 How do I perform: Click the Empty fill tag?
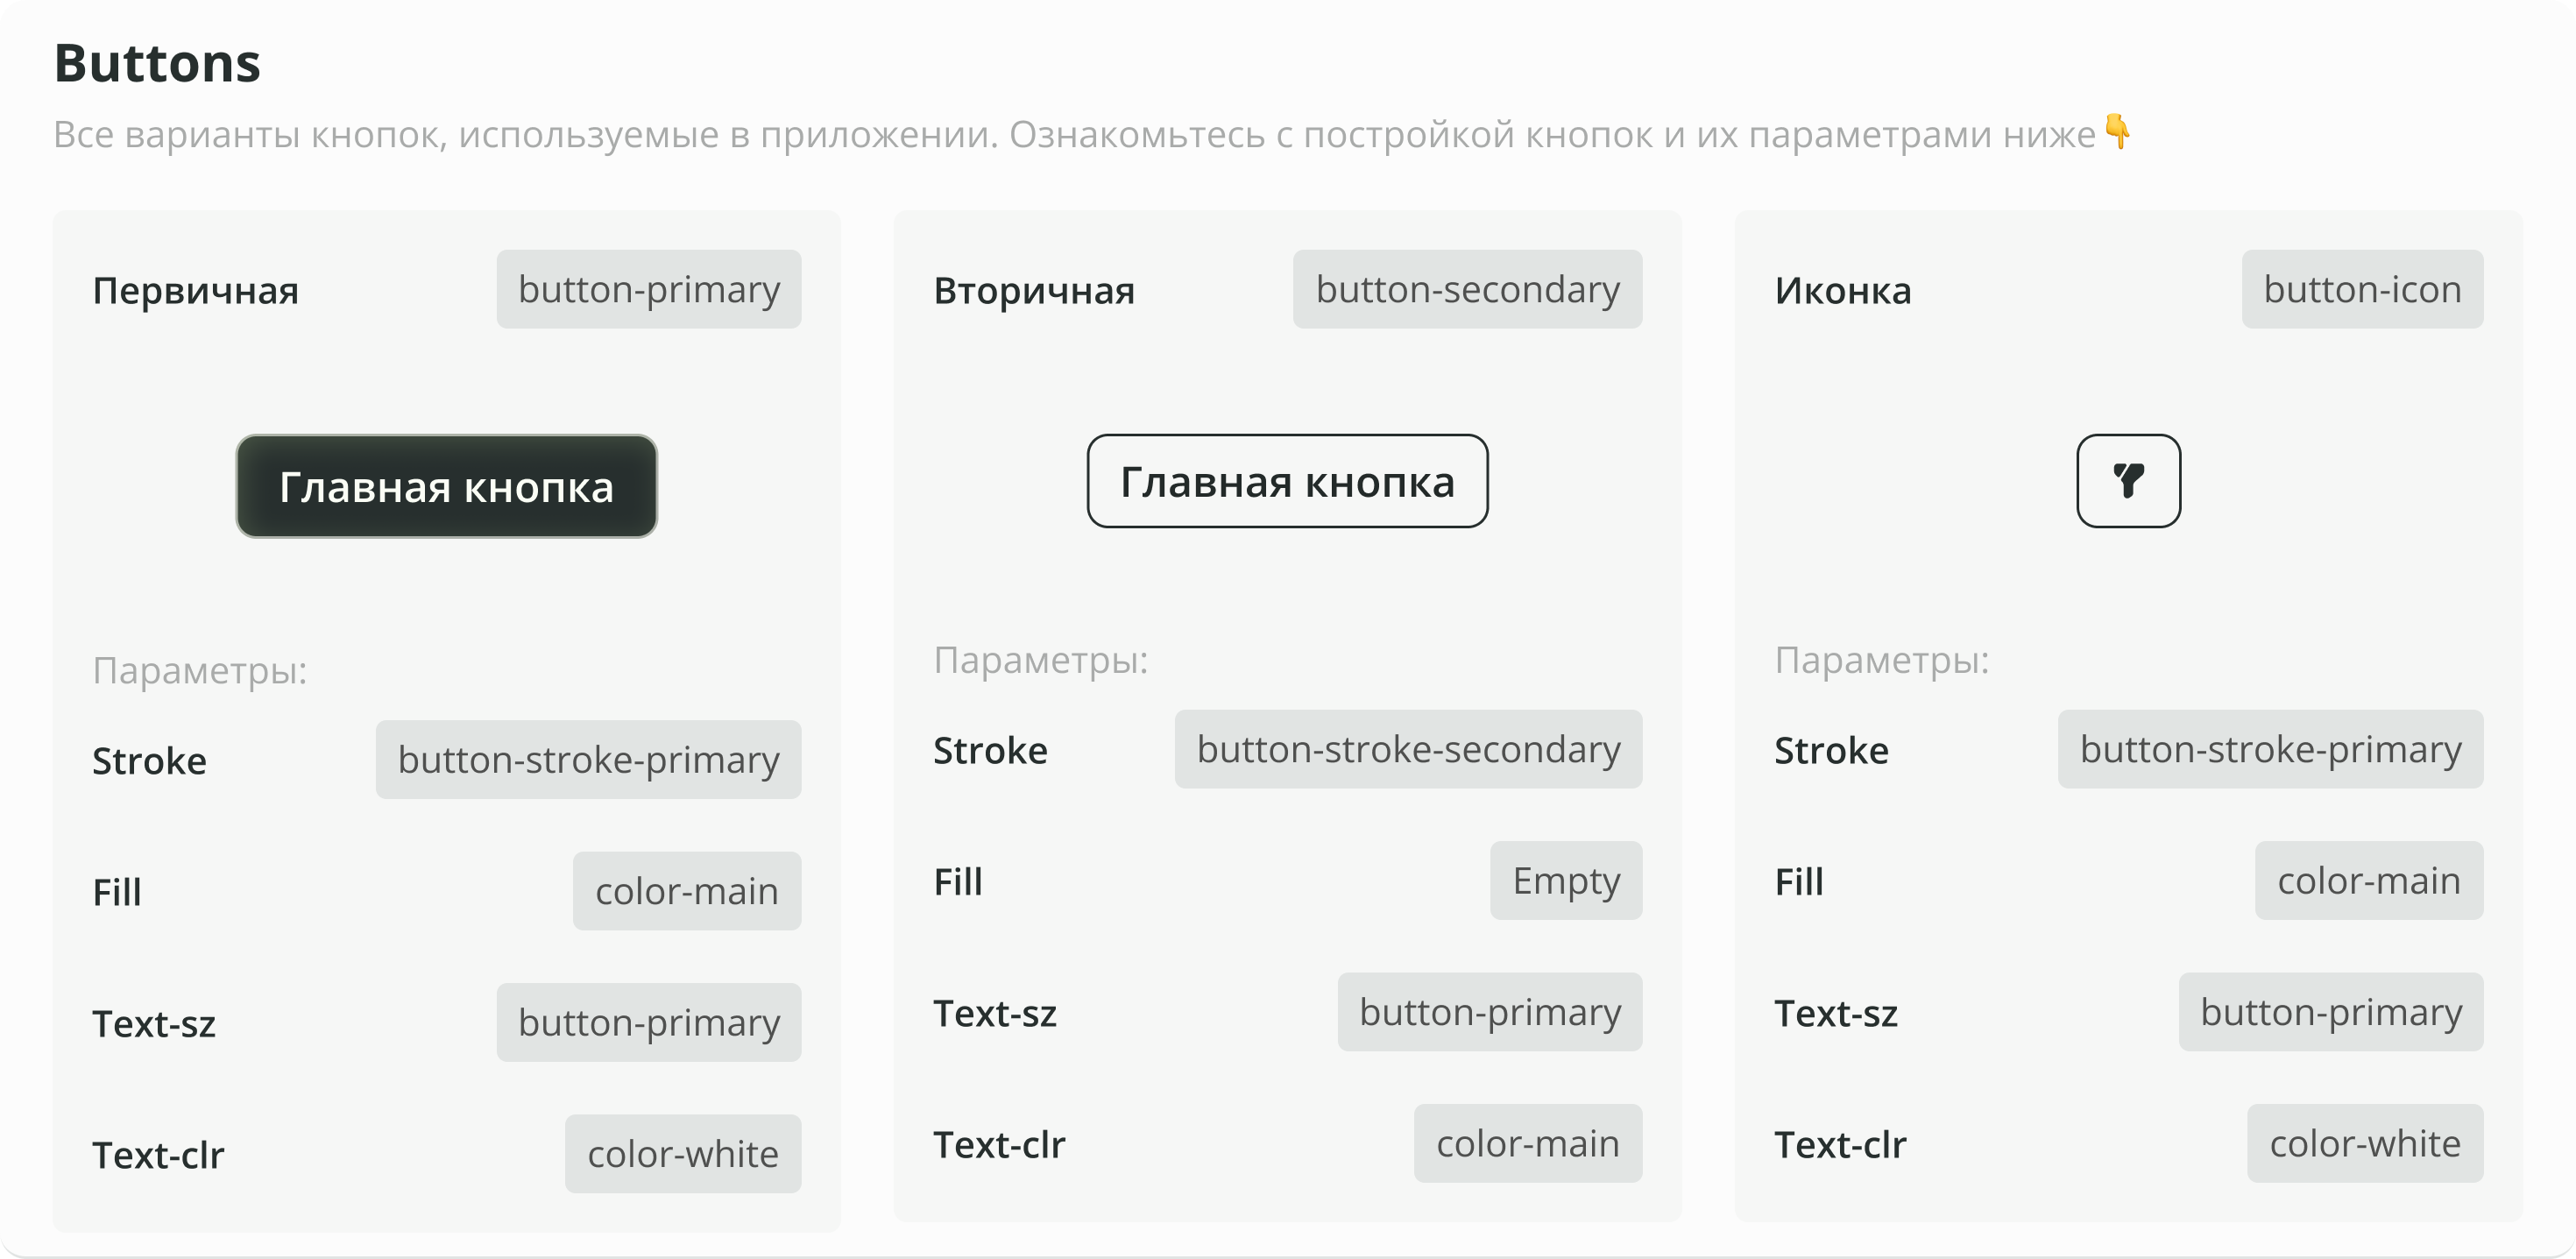point(1565,880)
